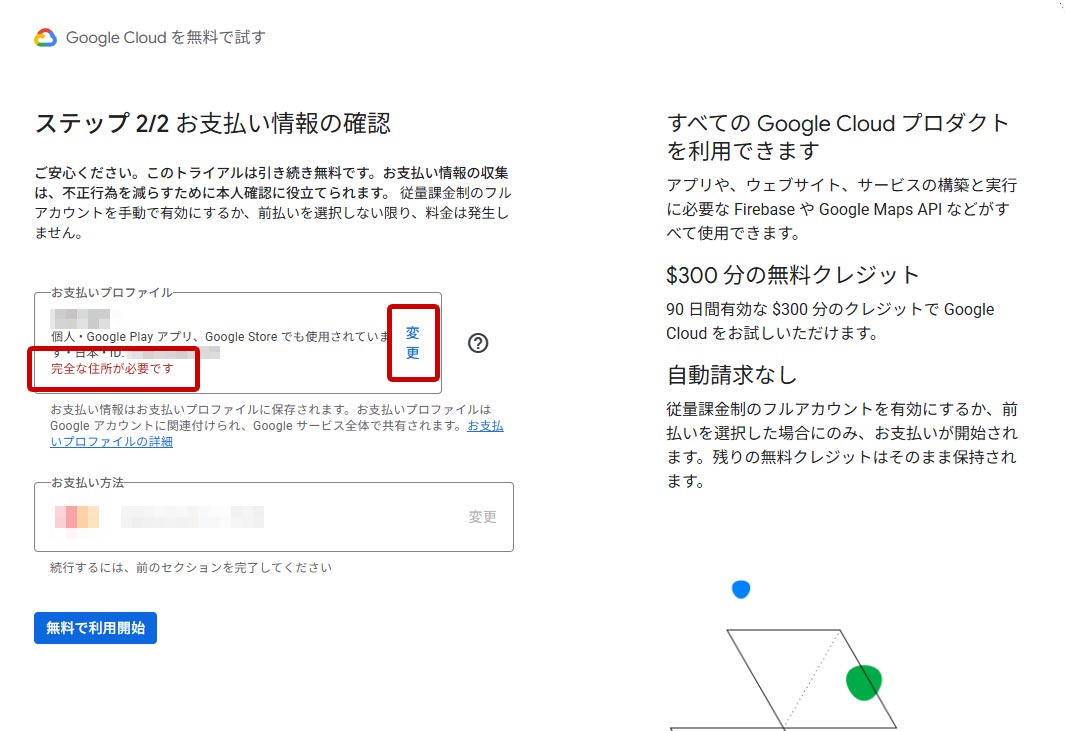Click the 完全な住所が必要です error text
The image size is (1065, 731).
click(x=112, y=369)
